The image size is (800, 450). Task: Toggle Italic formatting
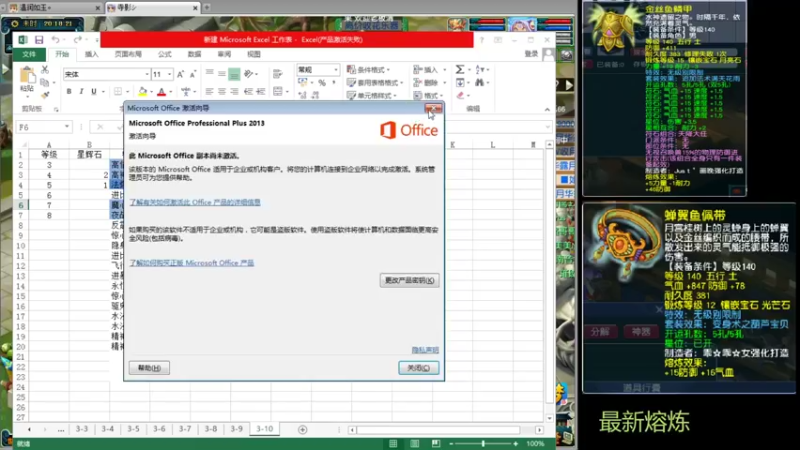pos(81,92)
